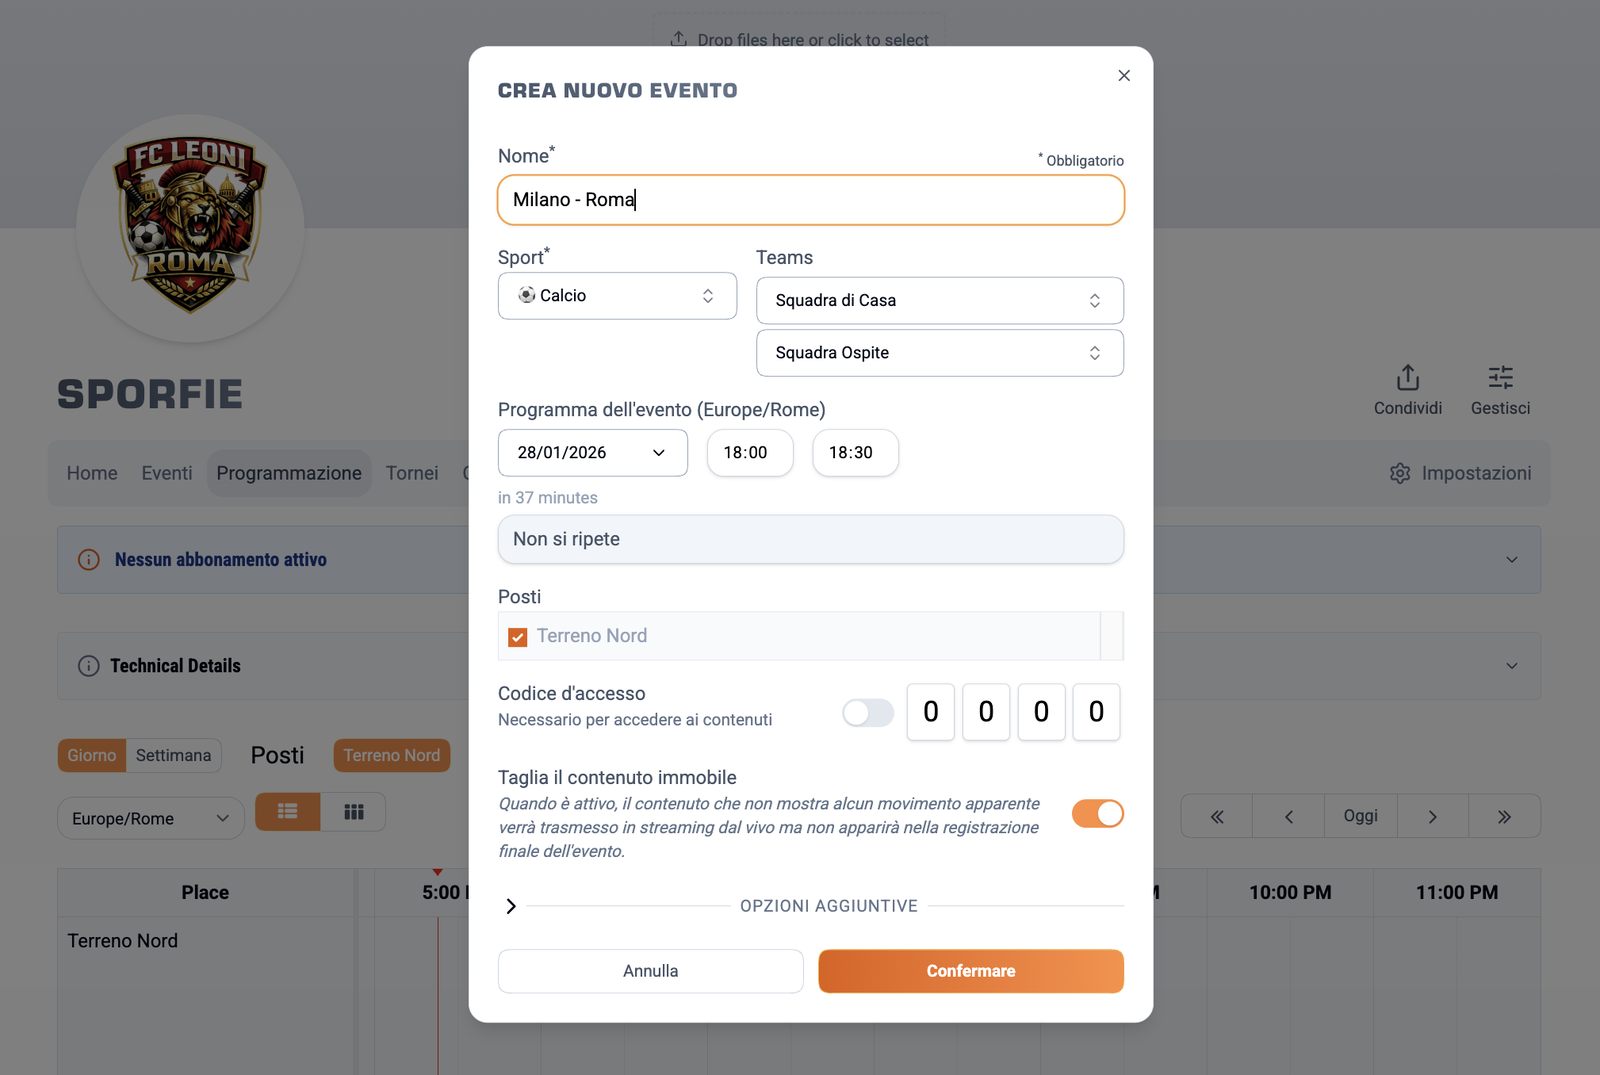The height and width of the screenshot is (1075, 1600).
Task: Switch to grid columns view icon
Action: point(354,812)
